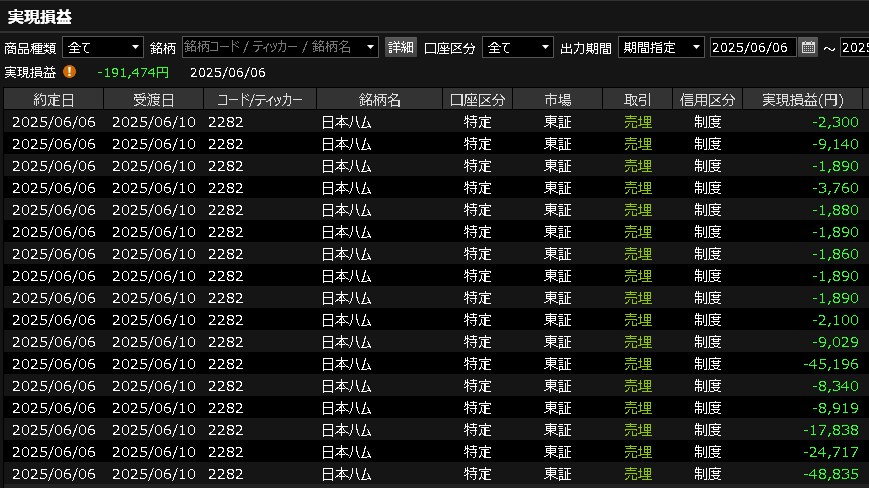Sort by the 取引 column header

pyautogui.click(x=637, y=100)
